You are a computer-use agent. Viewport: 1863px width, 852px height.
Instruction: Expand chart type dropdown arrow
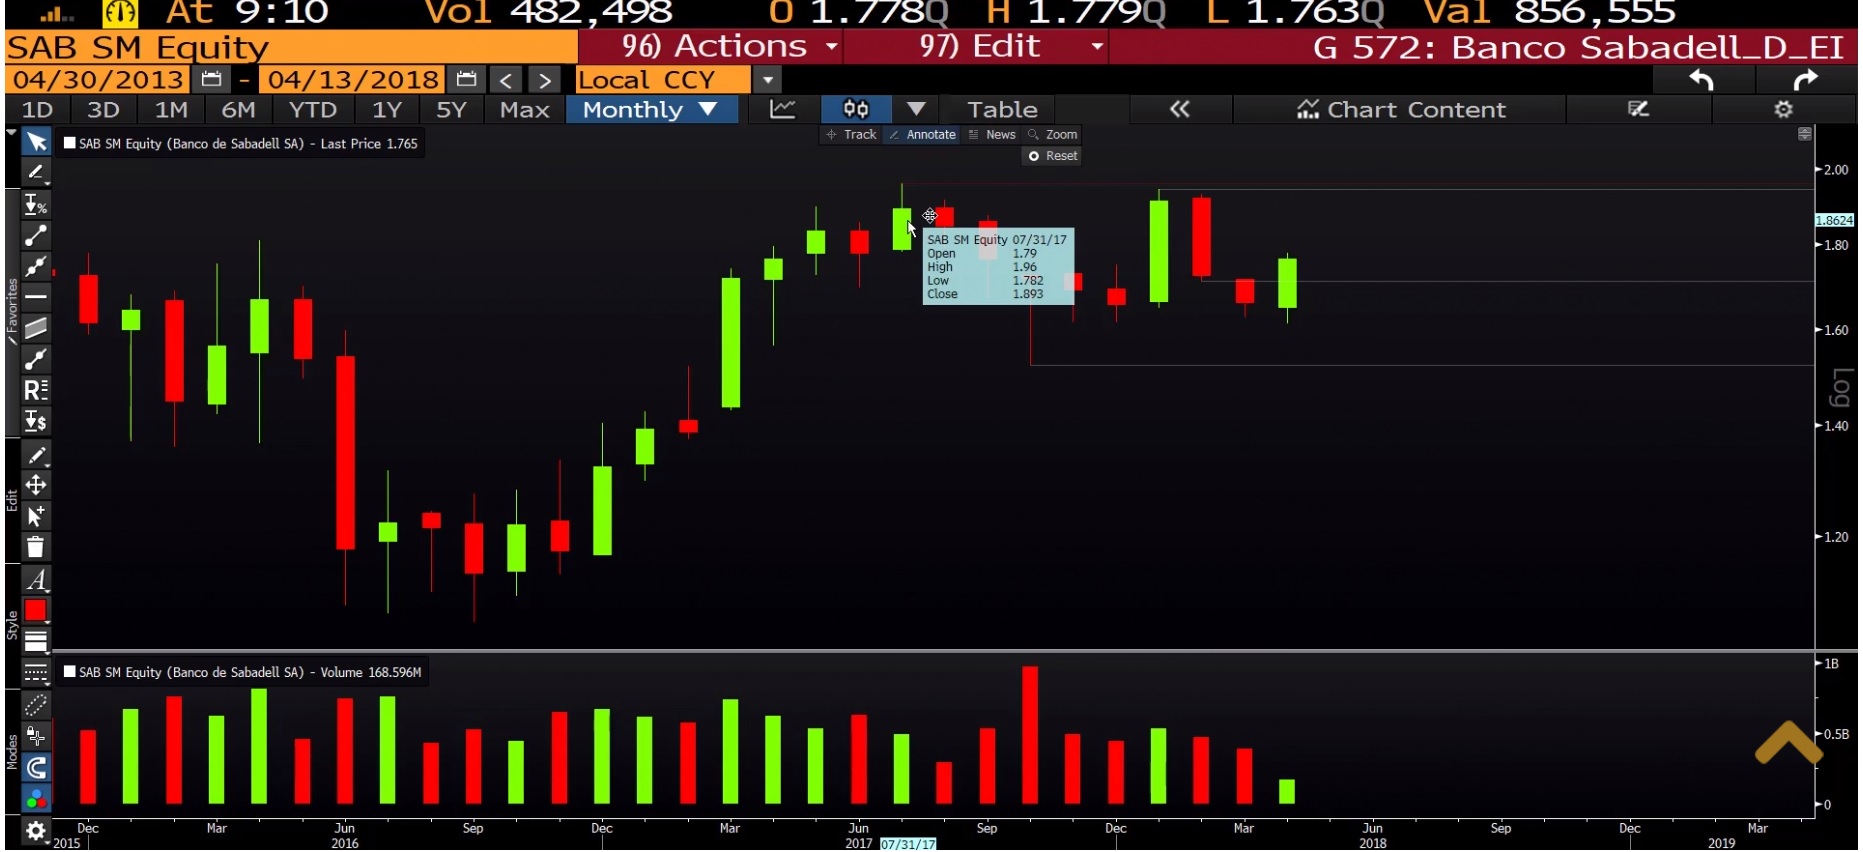coord(916,109)
